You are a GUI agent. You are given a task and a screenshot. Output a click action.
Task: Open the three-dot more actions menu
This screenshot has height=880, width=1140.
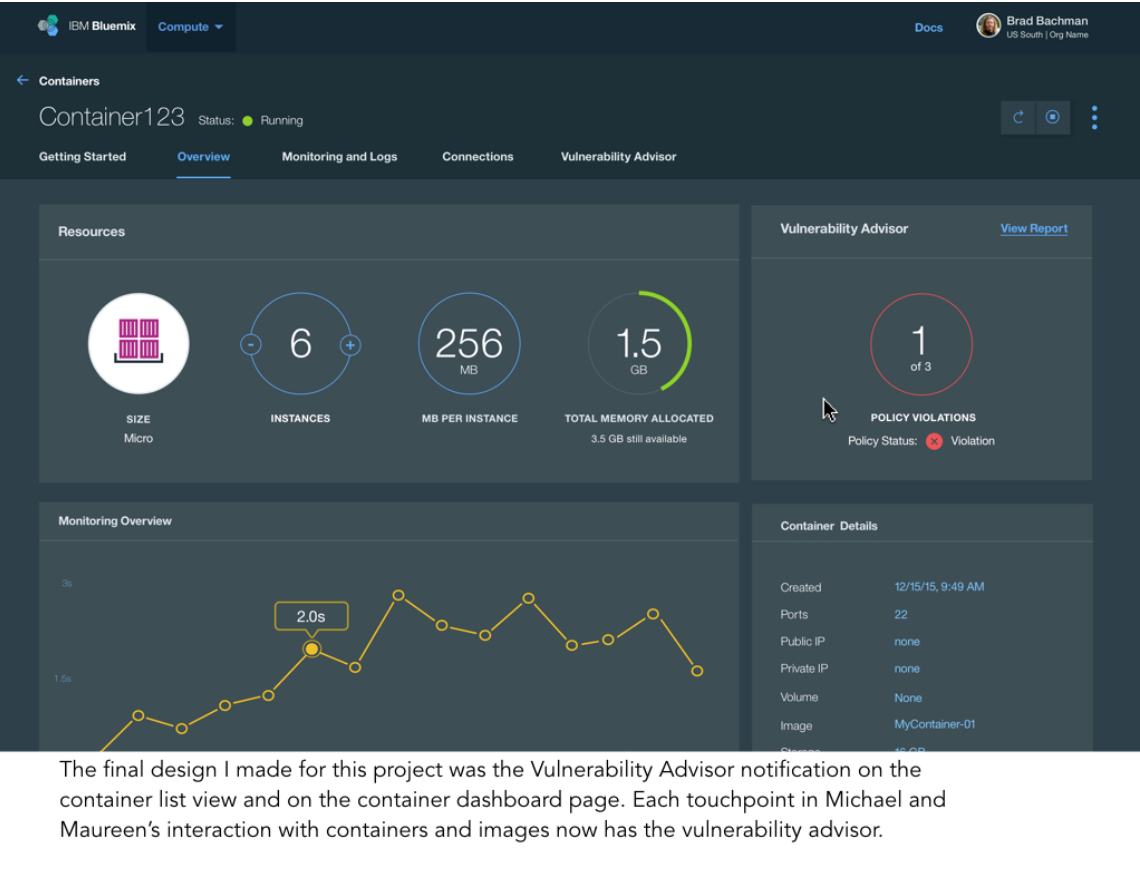[x=1094, y=118]
